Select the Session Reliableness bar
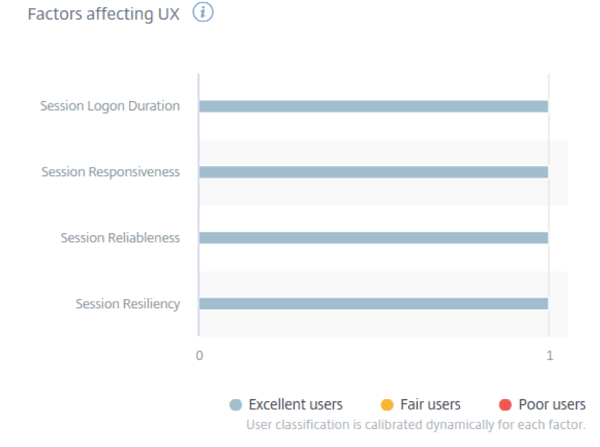This screenshot has height=447, width=600. click(373, 238)
